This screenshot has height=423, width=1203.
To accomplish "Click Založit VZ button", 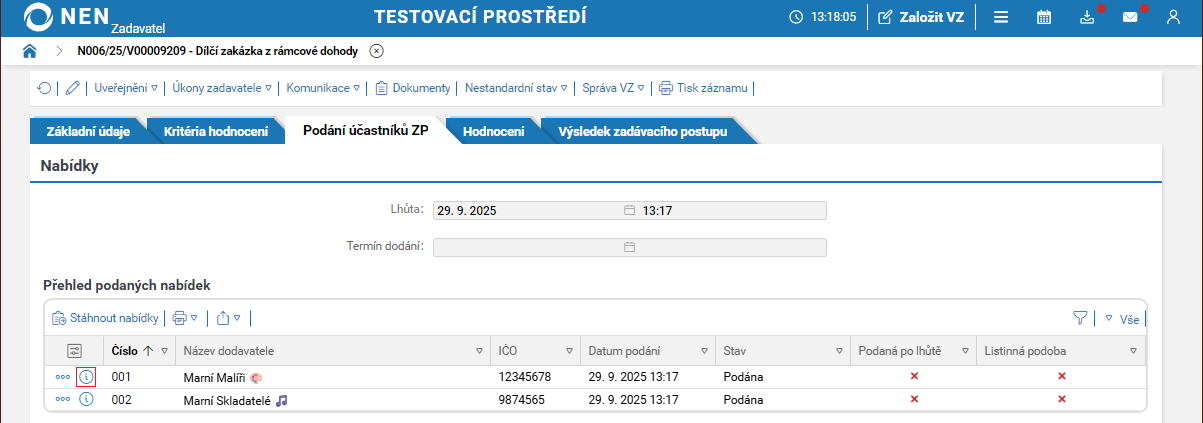I will point(921,17).
